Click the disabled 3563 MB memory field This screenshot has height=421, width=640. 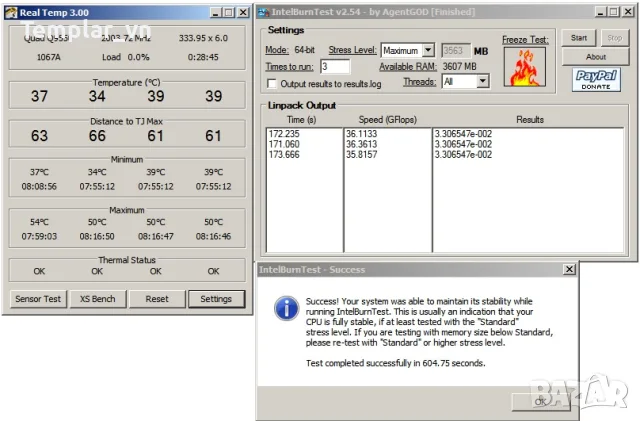pos(456,51)
